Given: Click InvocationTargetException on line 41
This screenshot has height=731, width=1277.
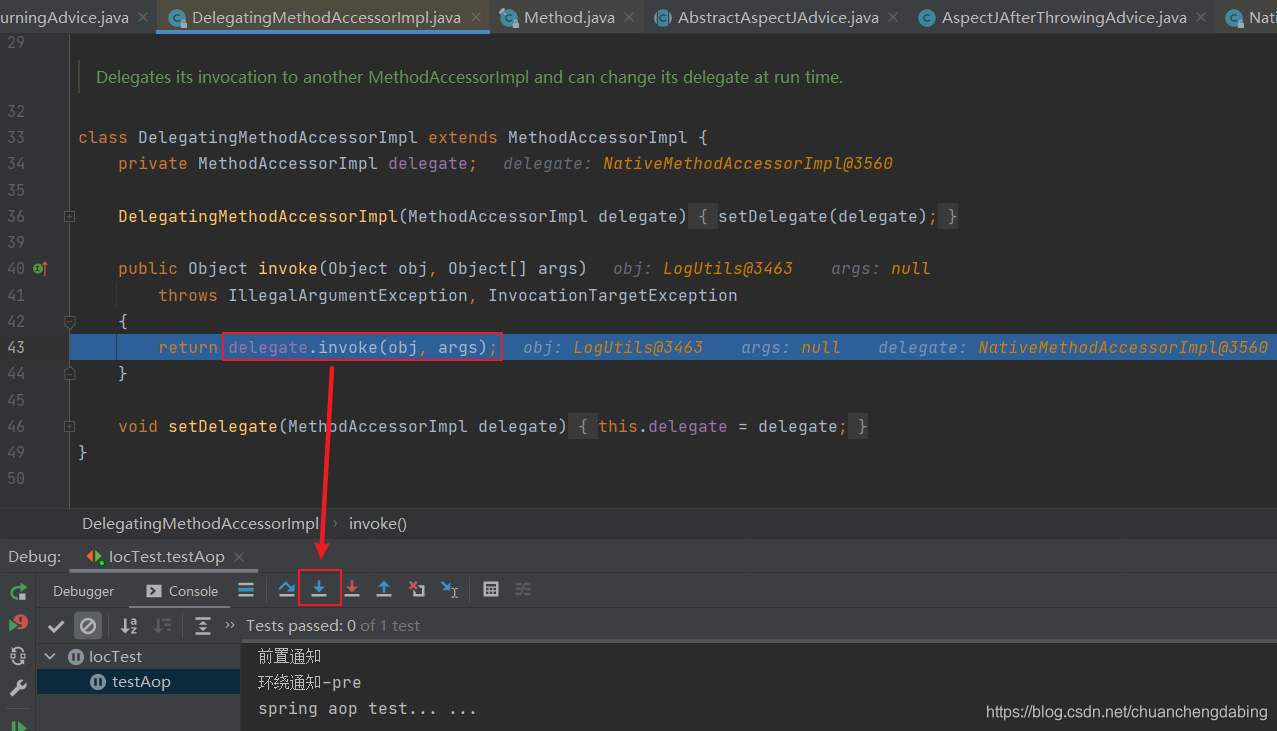Looking at the screenshot, I should 613,295.
